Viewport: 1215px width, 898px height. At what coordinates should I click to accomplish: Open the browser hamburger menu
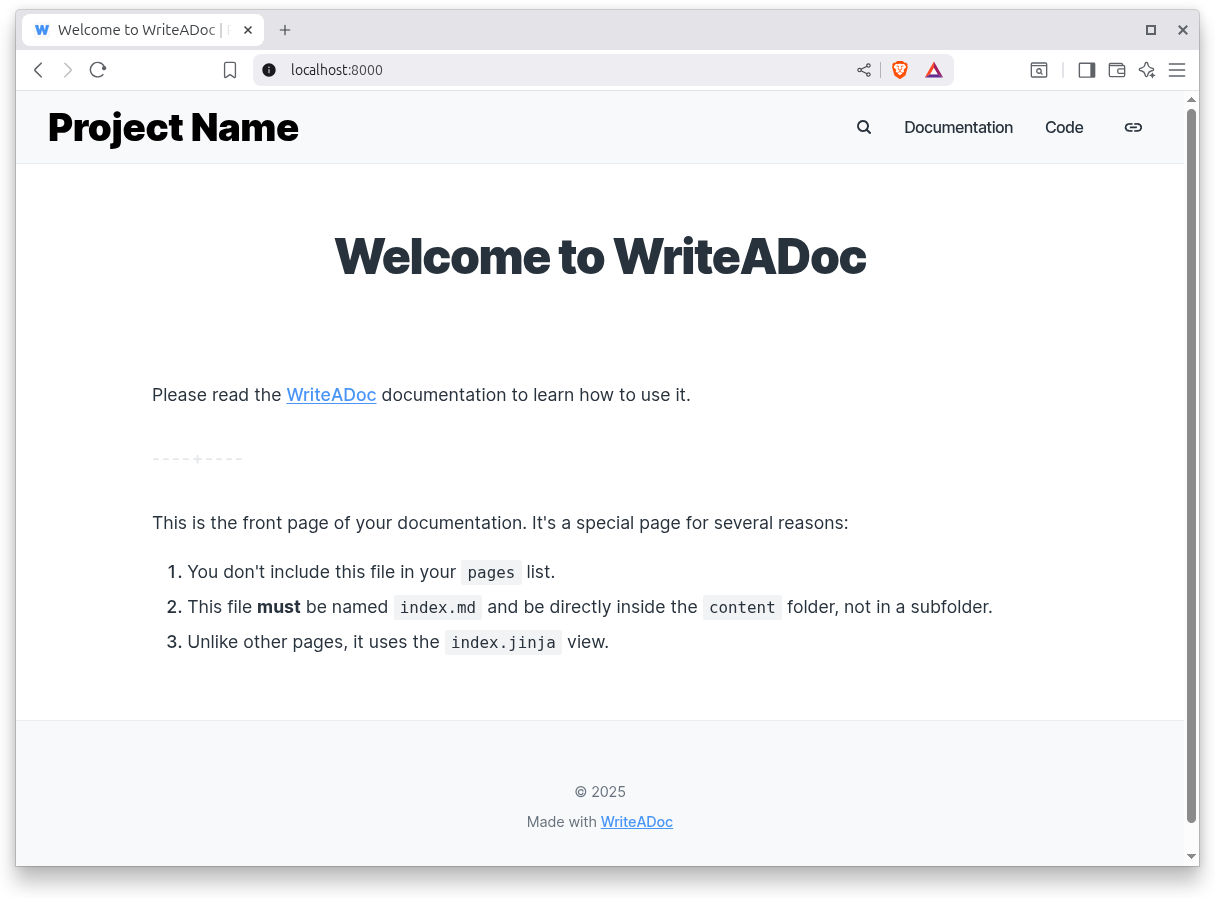click(x=1177, y=70)
